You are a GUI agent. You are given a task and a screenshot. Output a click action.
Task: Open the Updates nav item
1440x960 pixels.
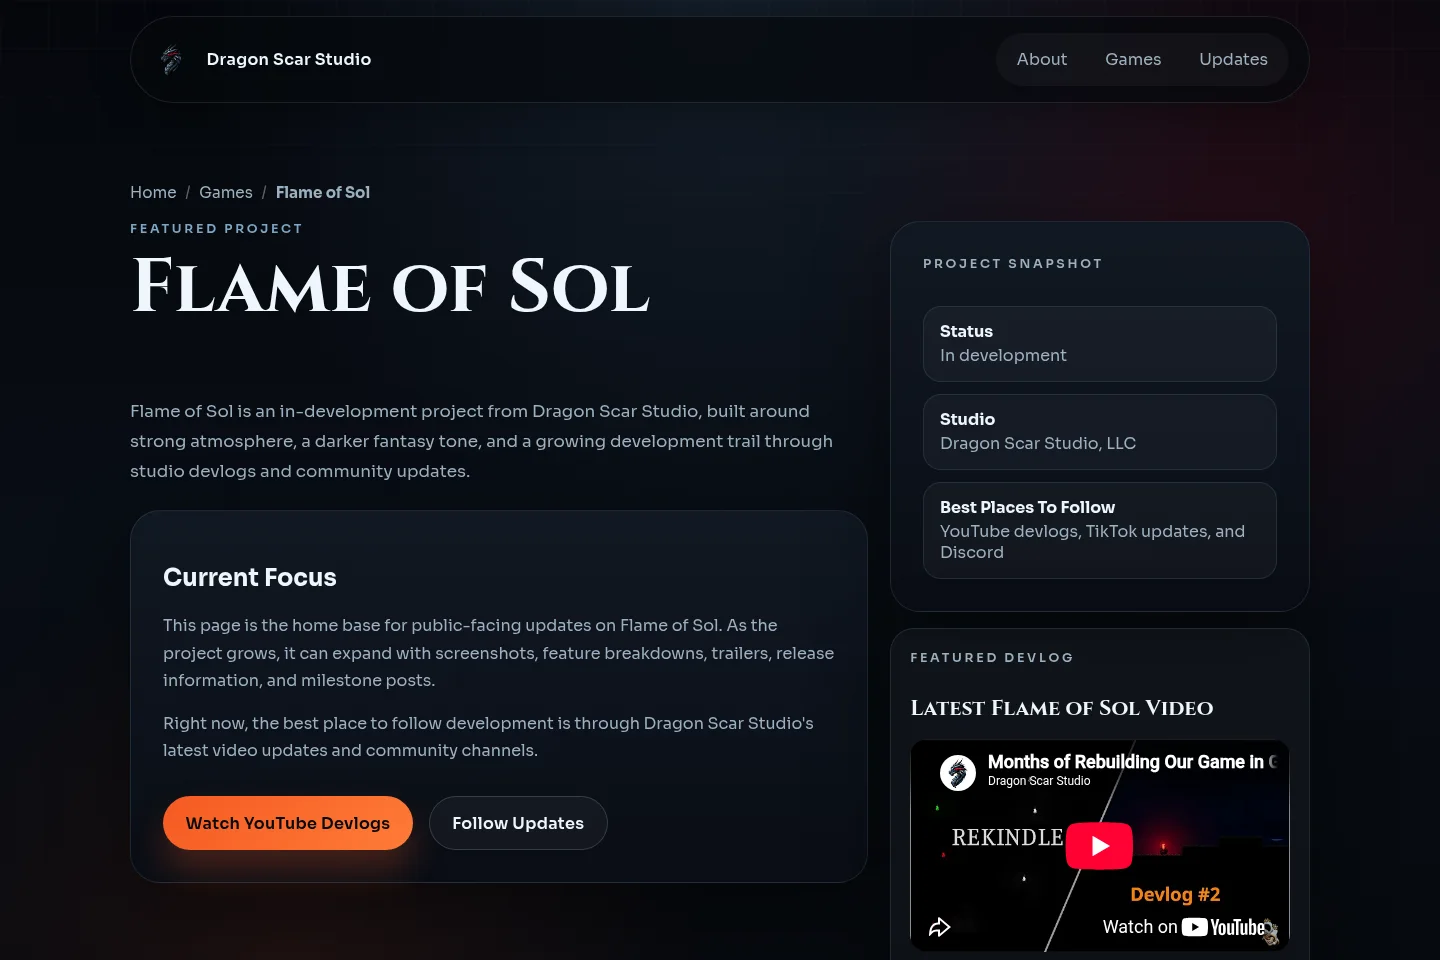(x=1233, y=59)
